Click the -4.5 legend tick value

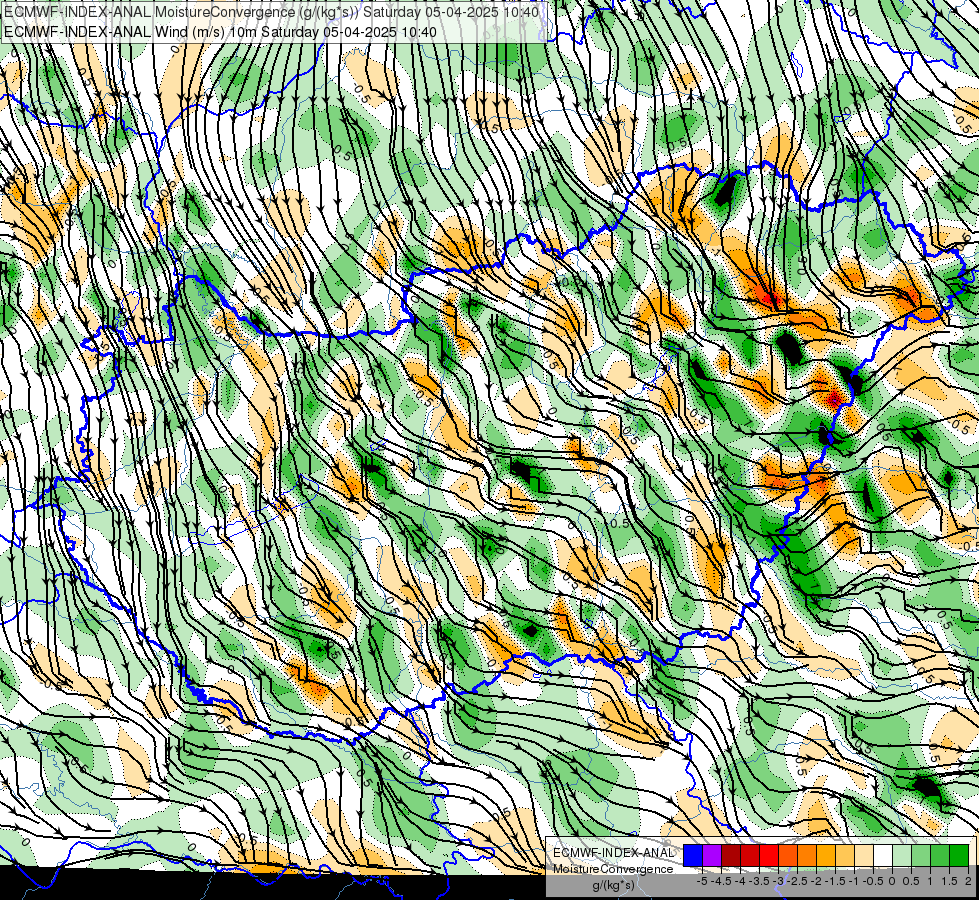(x=721, y=881)
